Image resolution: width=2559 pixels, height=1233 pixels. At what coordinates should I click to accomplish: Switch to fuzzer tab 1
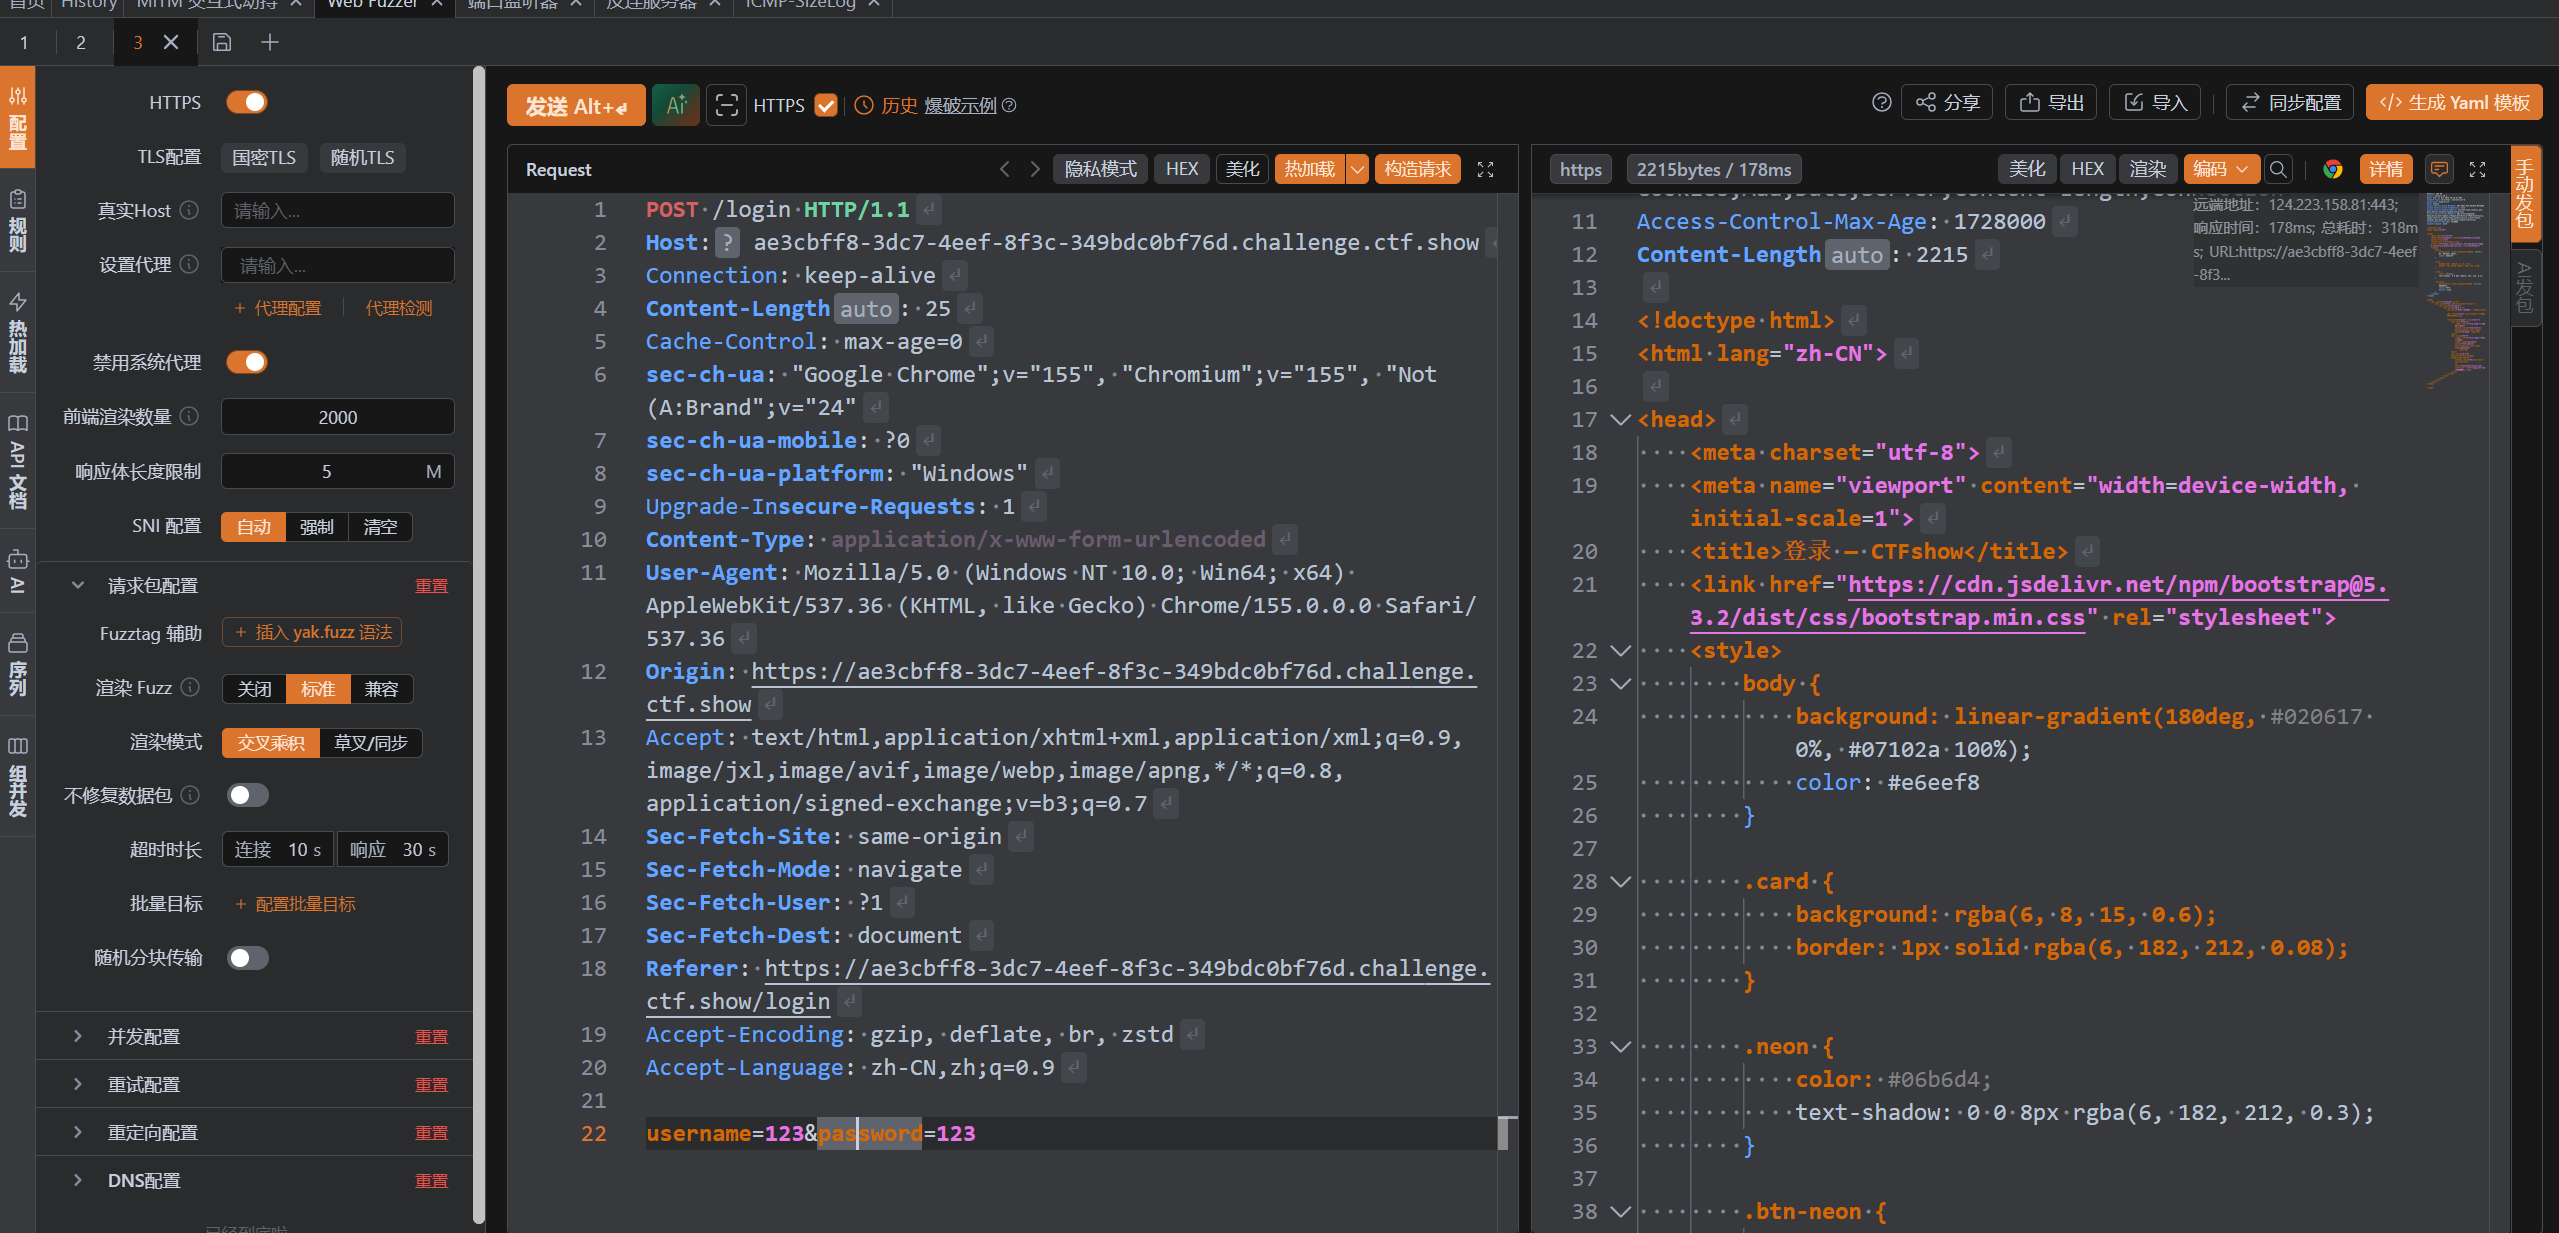(x=24, y=42)
